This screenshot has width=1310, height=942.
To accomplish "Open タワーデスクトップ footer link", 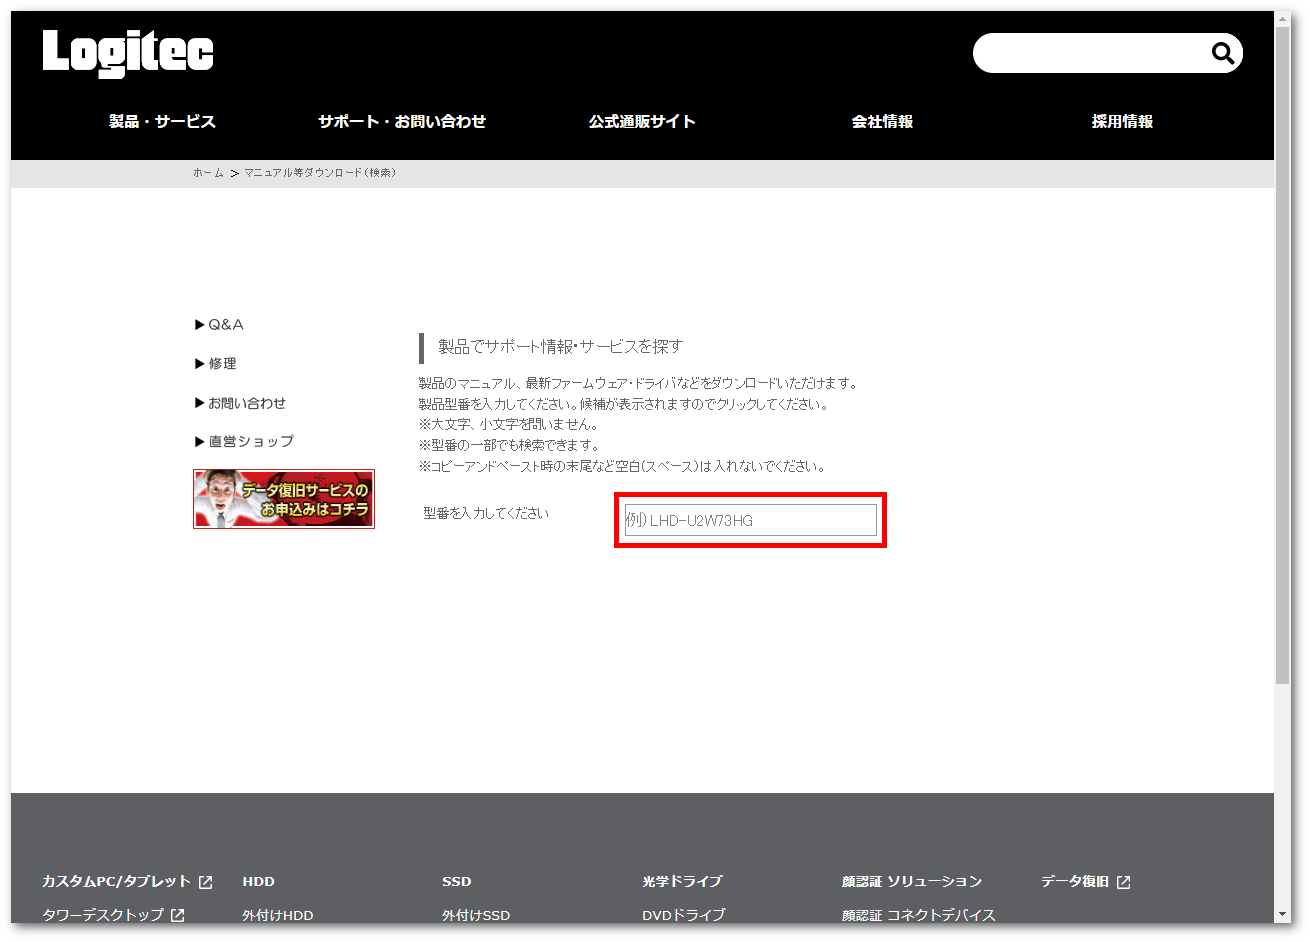I will 103,915.
